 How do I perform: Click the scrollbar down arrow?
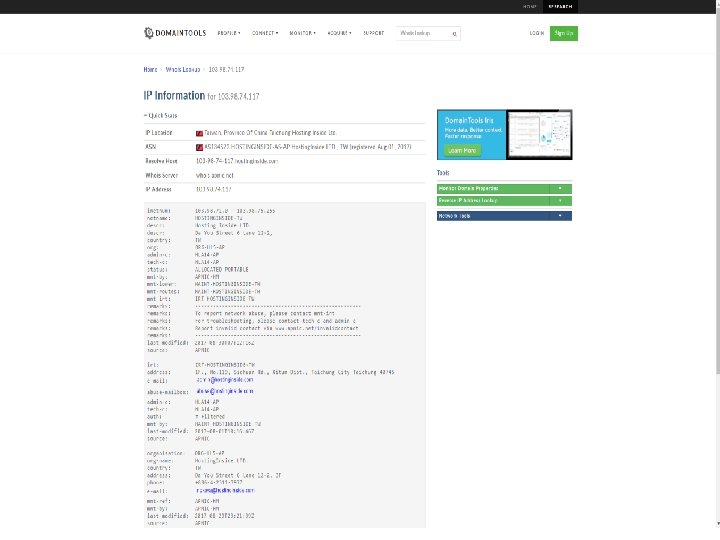(x=717, y=524)
